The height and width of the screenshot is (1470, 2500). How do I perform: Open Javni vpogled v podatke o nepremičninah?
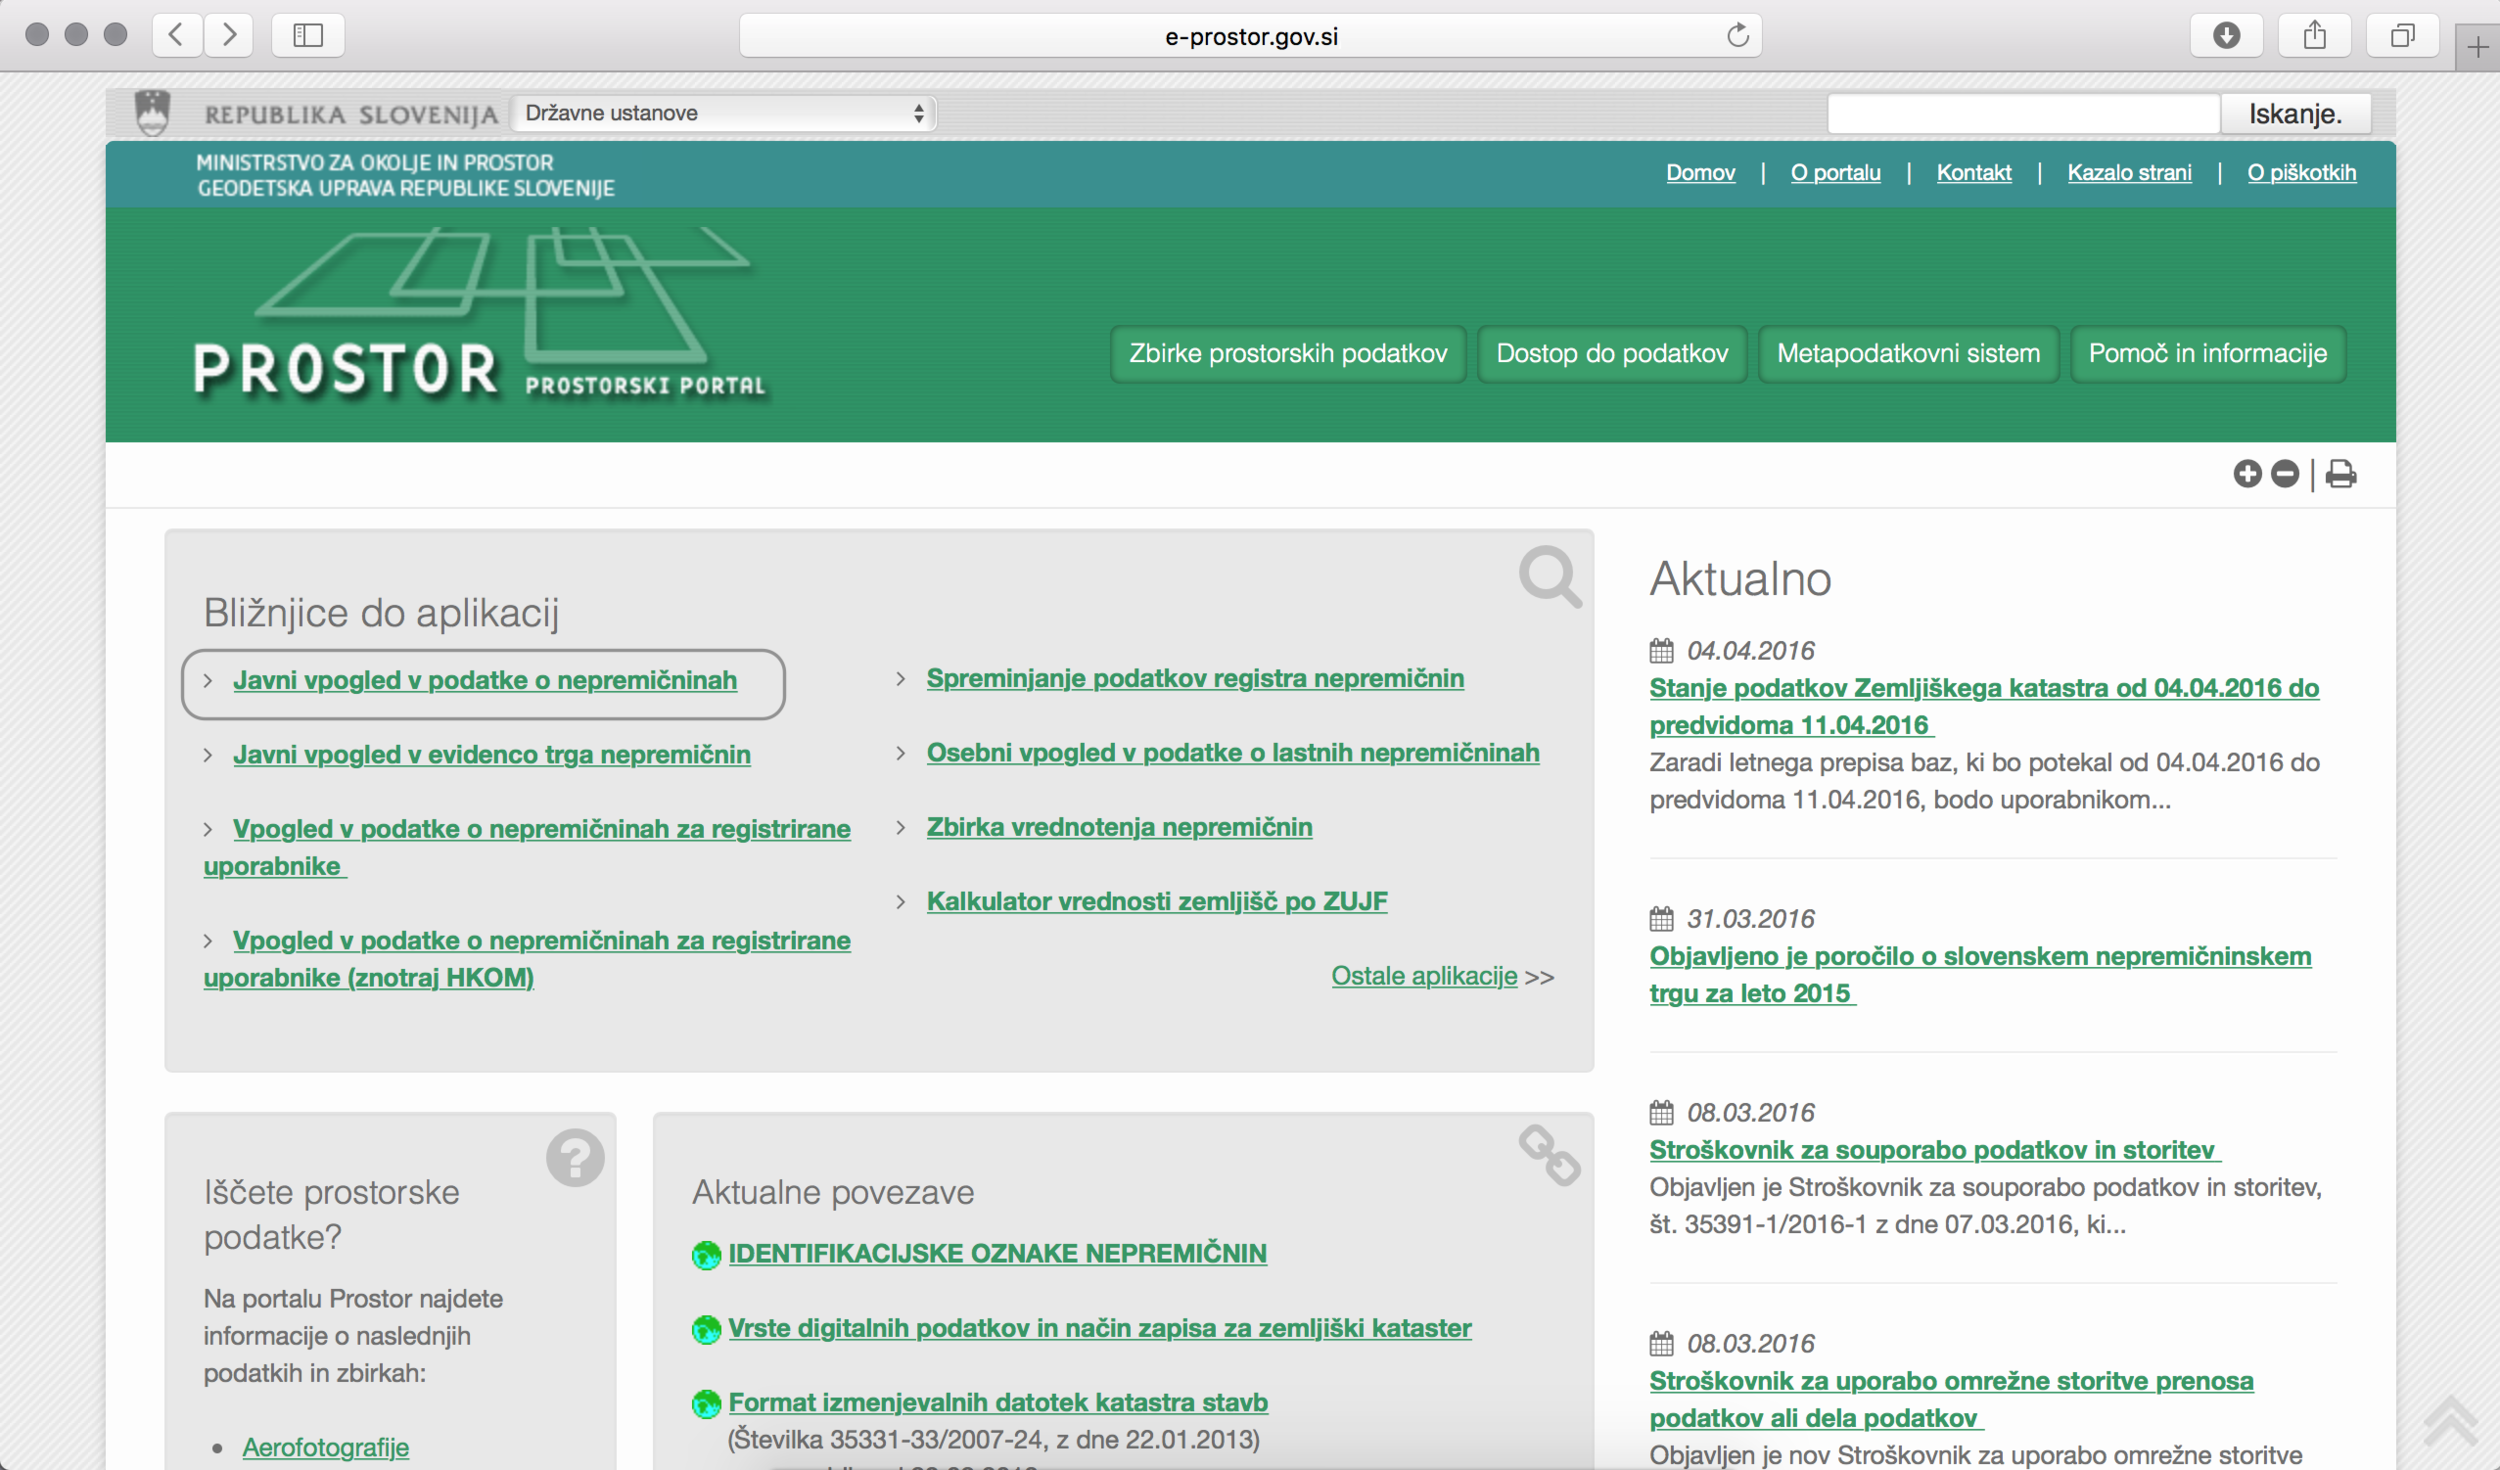[x=485, y=681]
